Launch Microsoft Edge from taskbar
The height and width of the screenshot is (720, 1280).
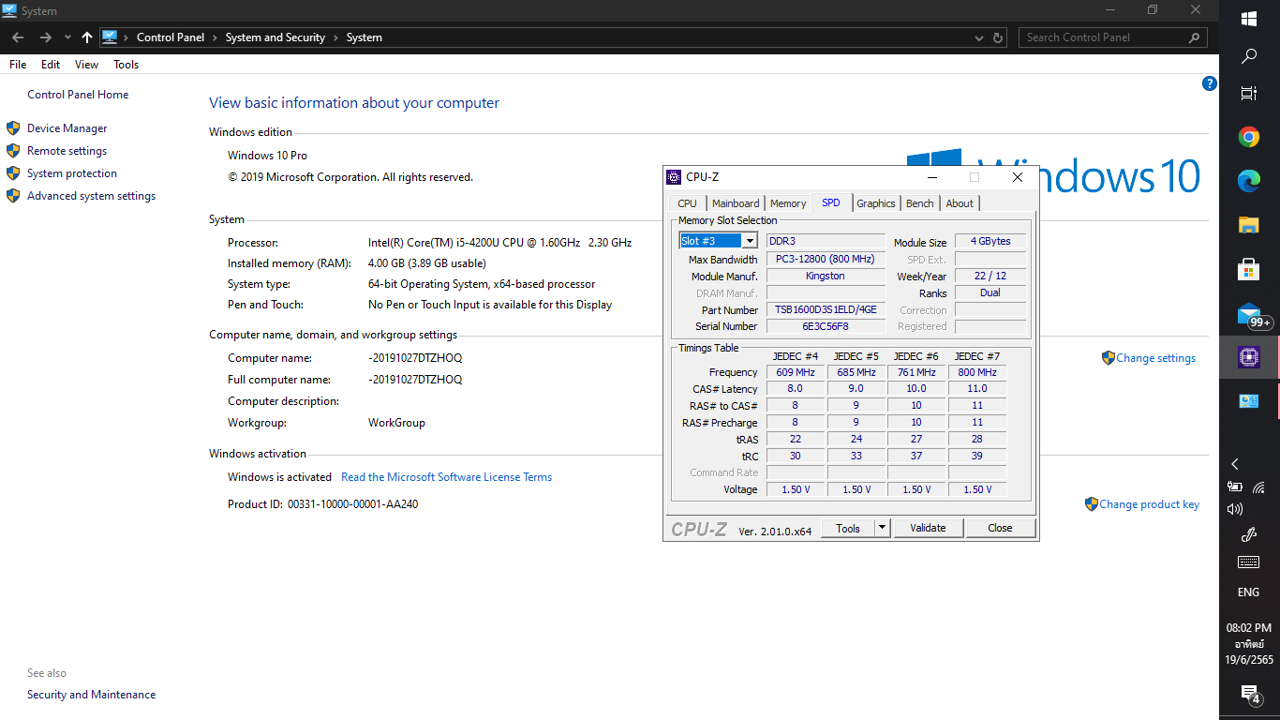click(x=1249, y=181)
